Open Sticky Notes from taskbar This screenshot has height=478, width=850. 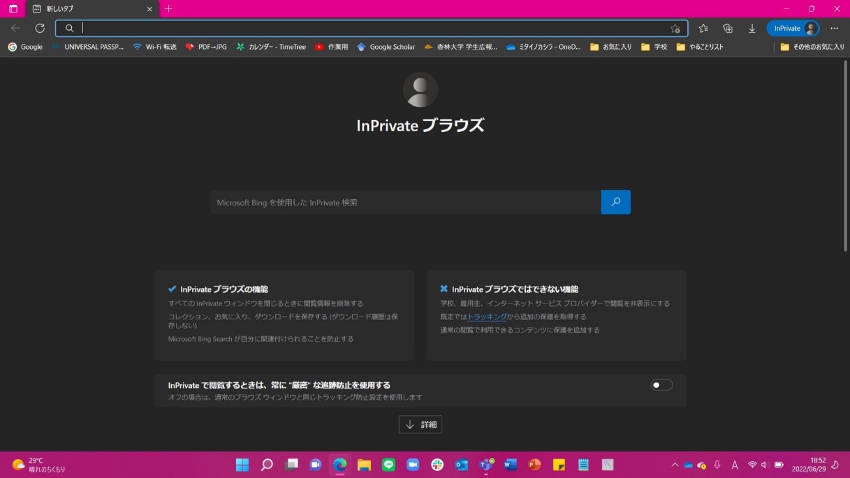pyautogui.click(x=559, y=464)
